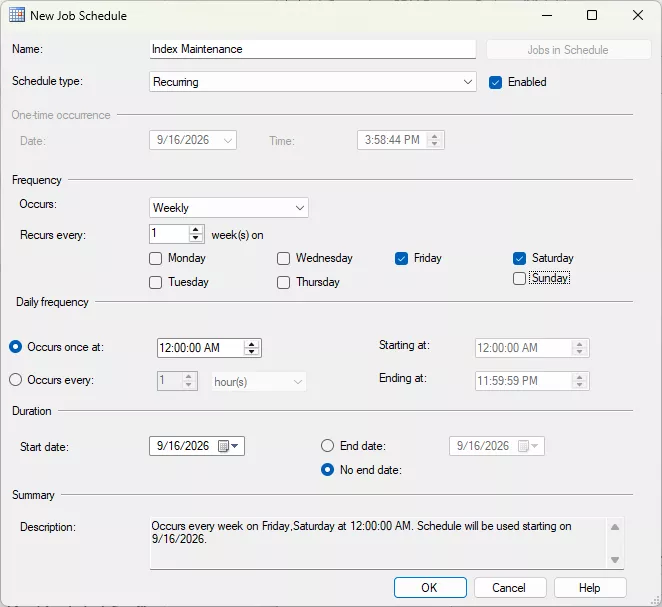Select the Occurs every radio button
This screenshot has width=662, height=607.
[16, 380]
